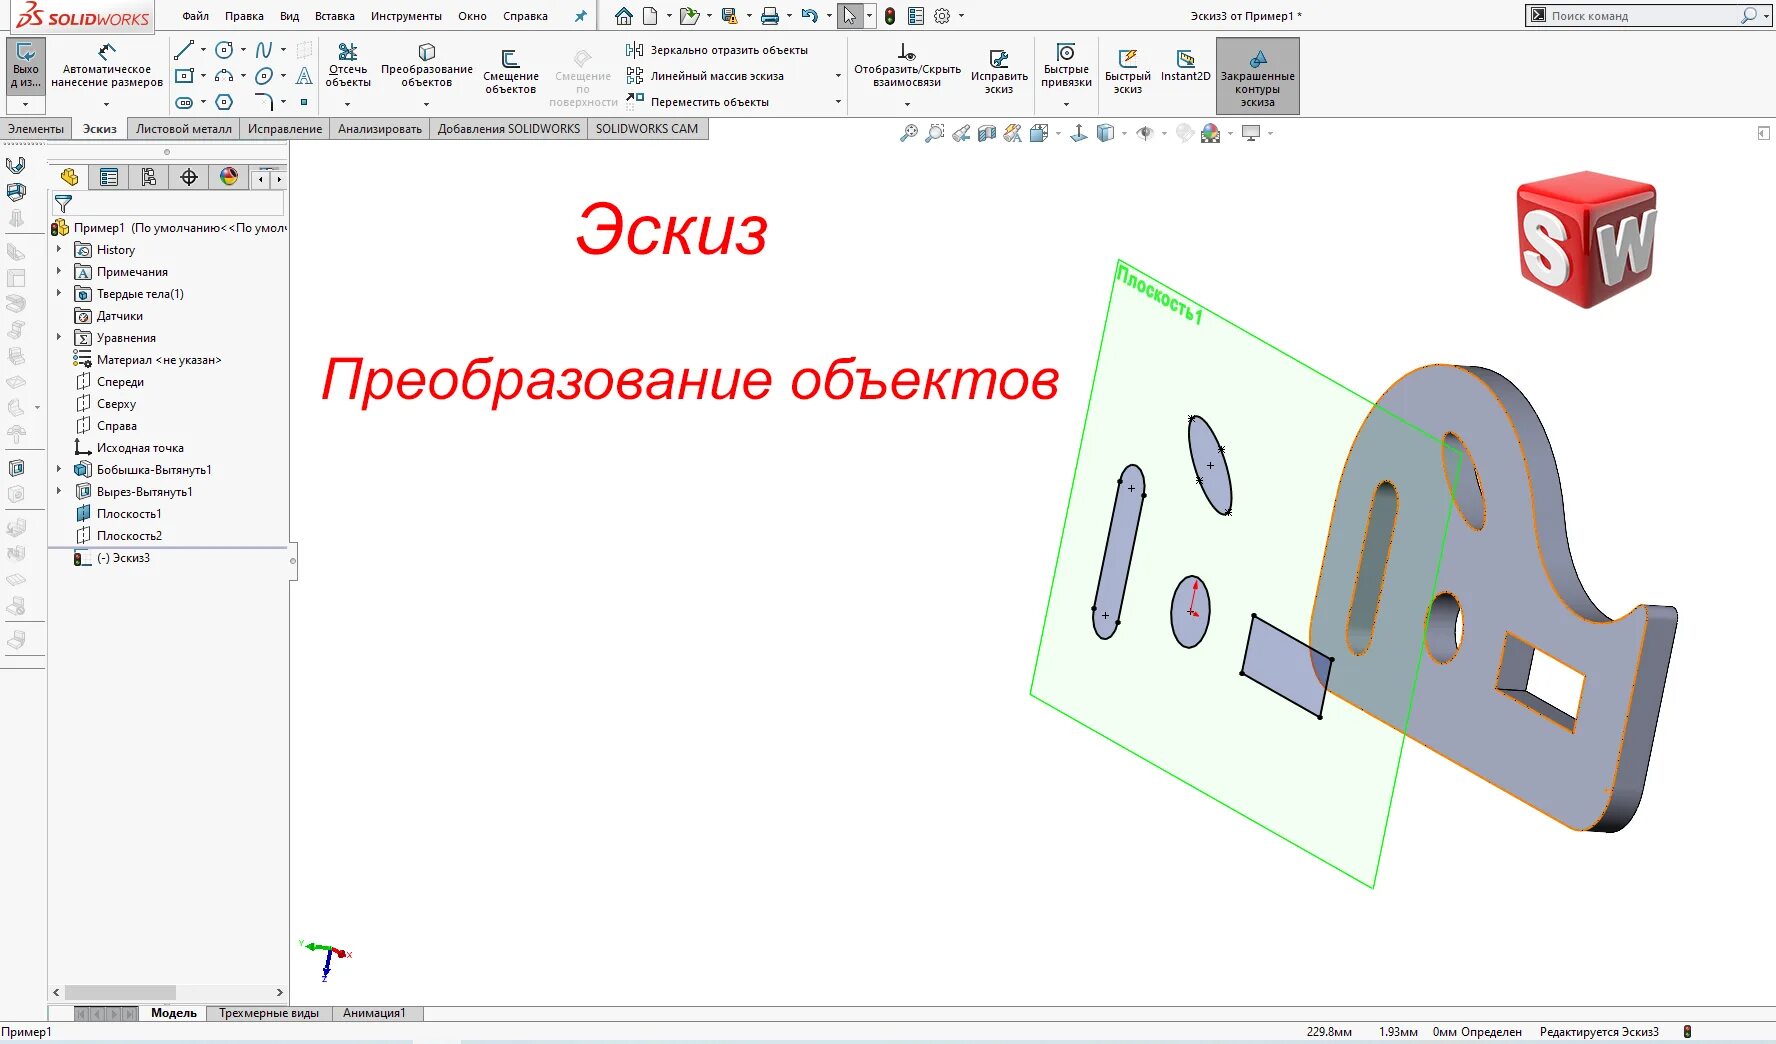
Task: Switch to the Трехмерные виды tab
Action: point(269,1013)
